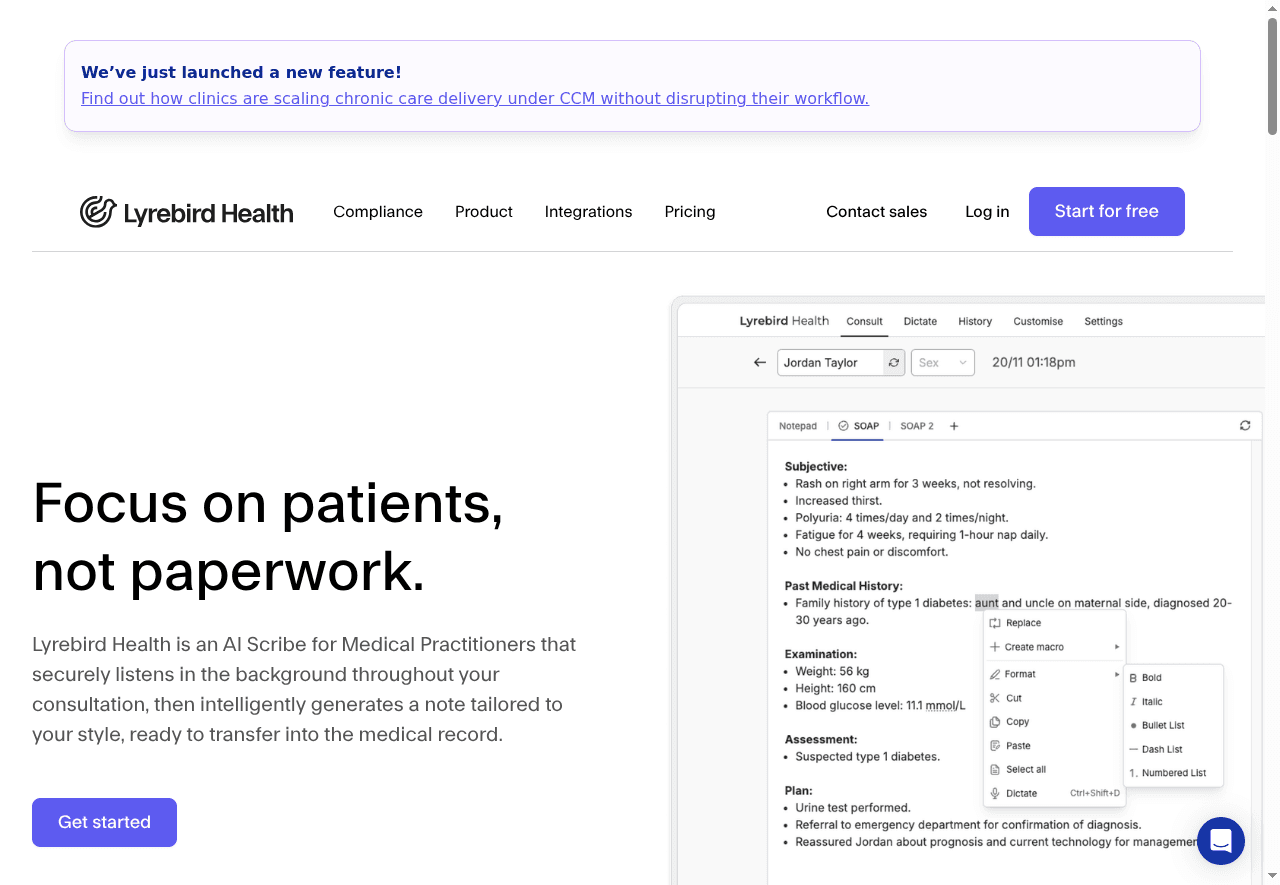This screenshot has width=1280, height=885.
Task: Open the CCM chronic care announcement link
Action: (474, 98)
